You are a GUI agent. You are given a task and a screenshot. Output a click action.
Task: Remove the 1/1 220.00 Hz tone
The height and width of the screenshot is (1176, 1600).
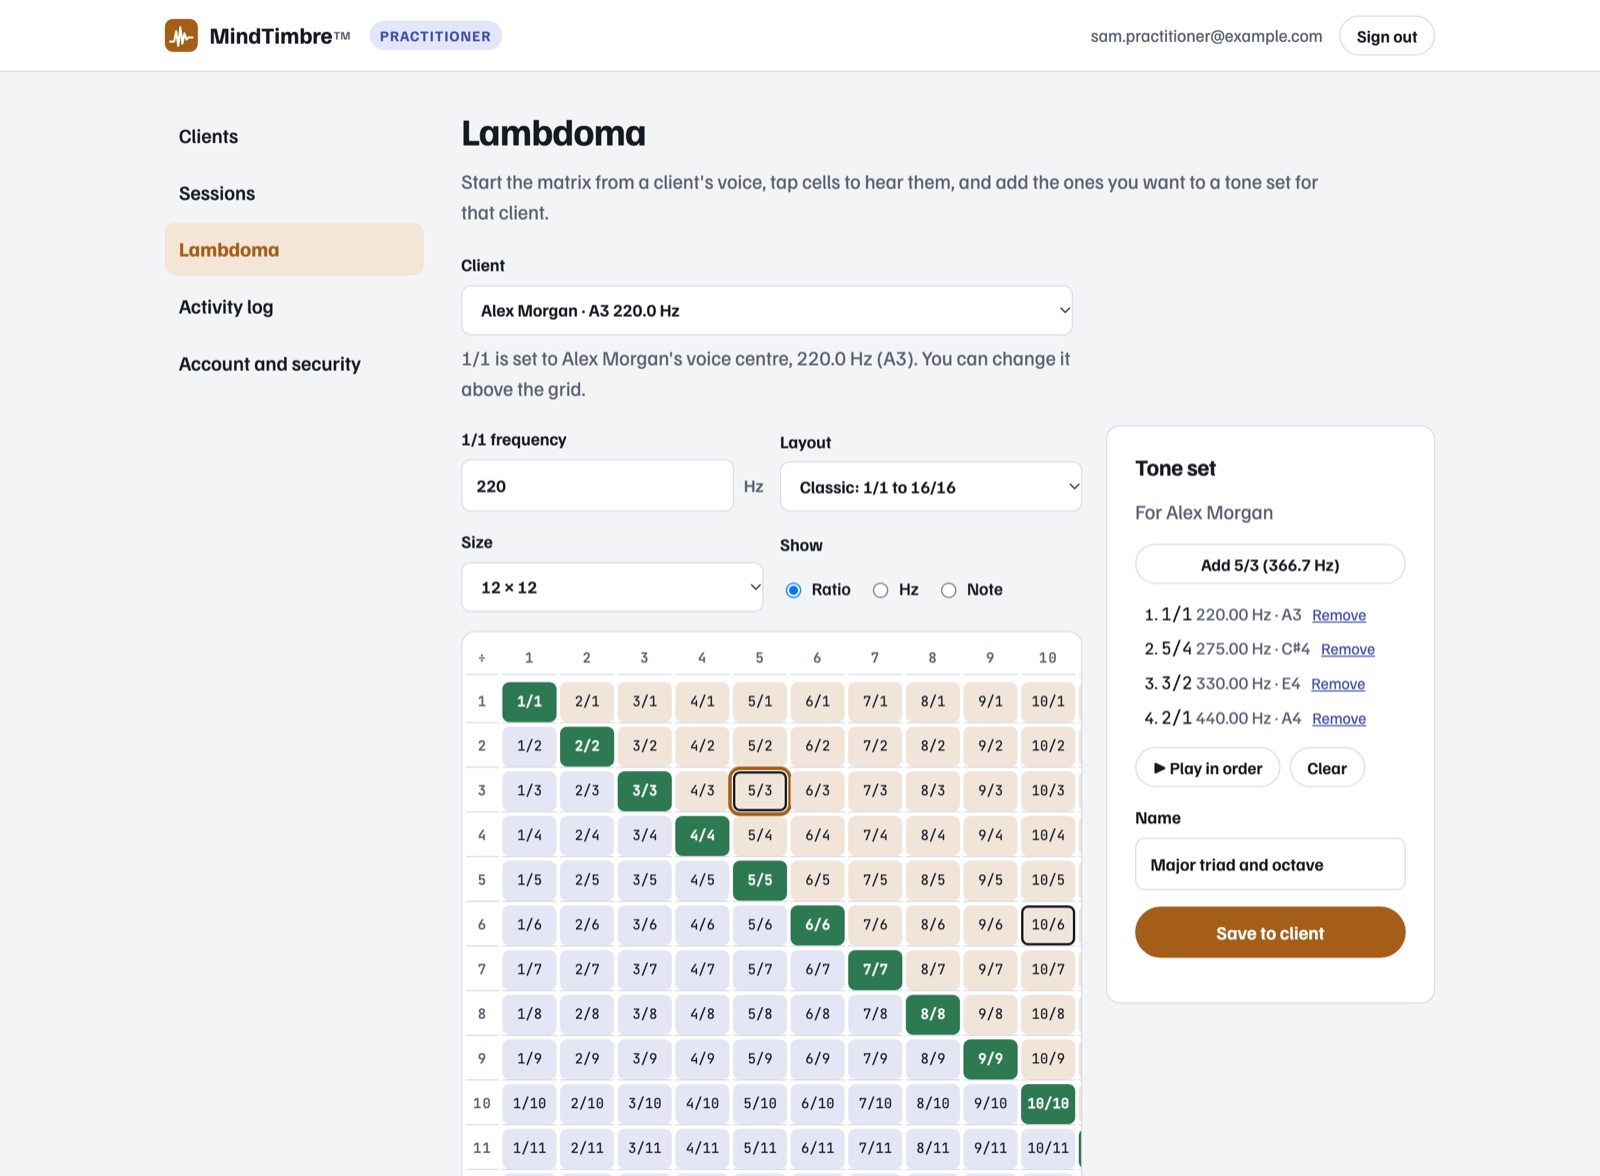[1339, 615]
